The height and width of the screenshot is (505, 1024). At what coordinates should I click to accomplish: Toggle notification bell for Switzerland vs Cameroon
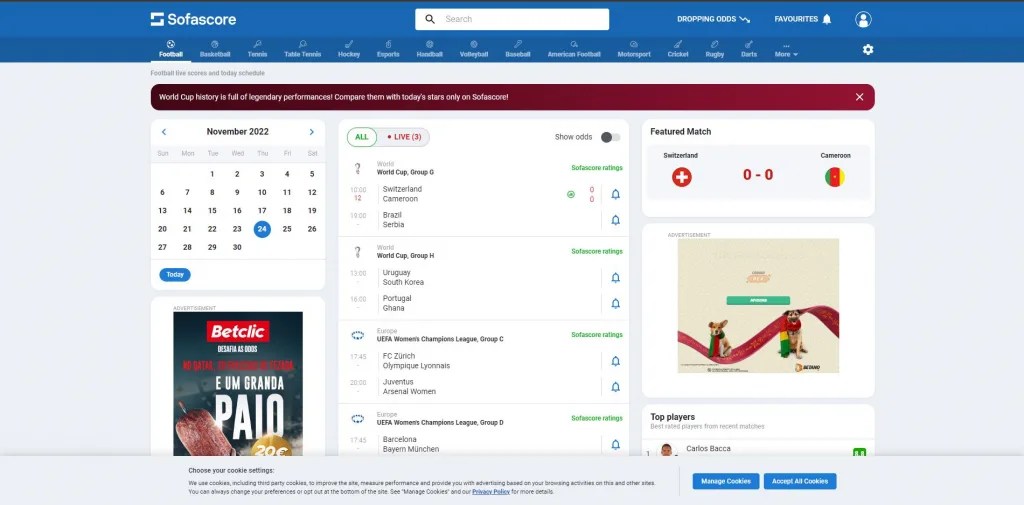pyautogui.click(x=615, y=194)
